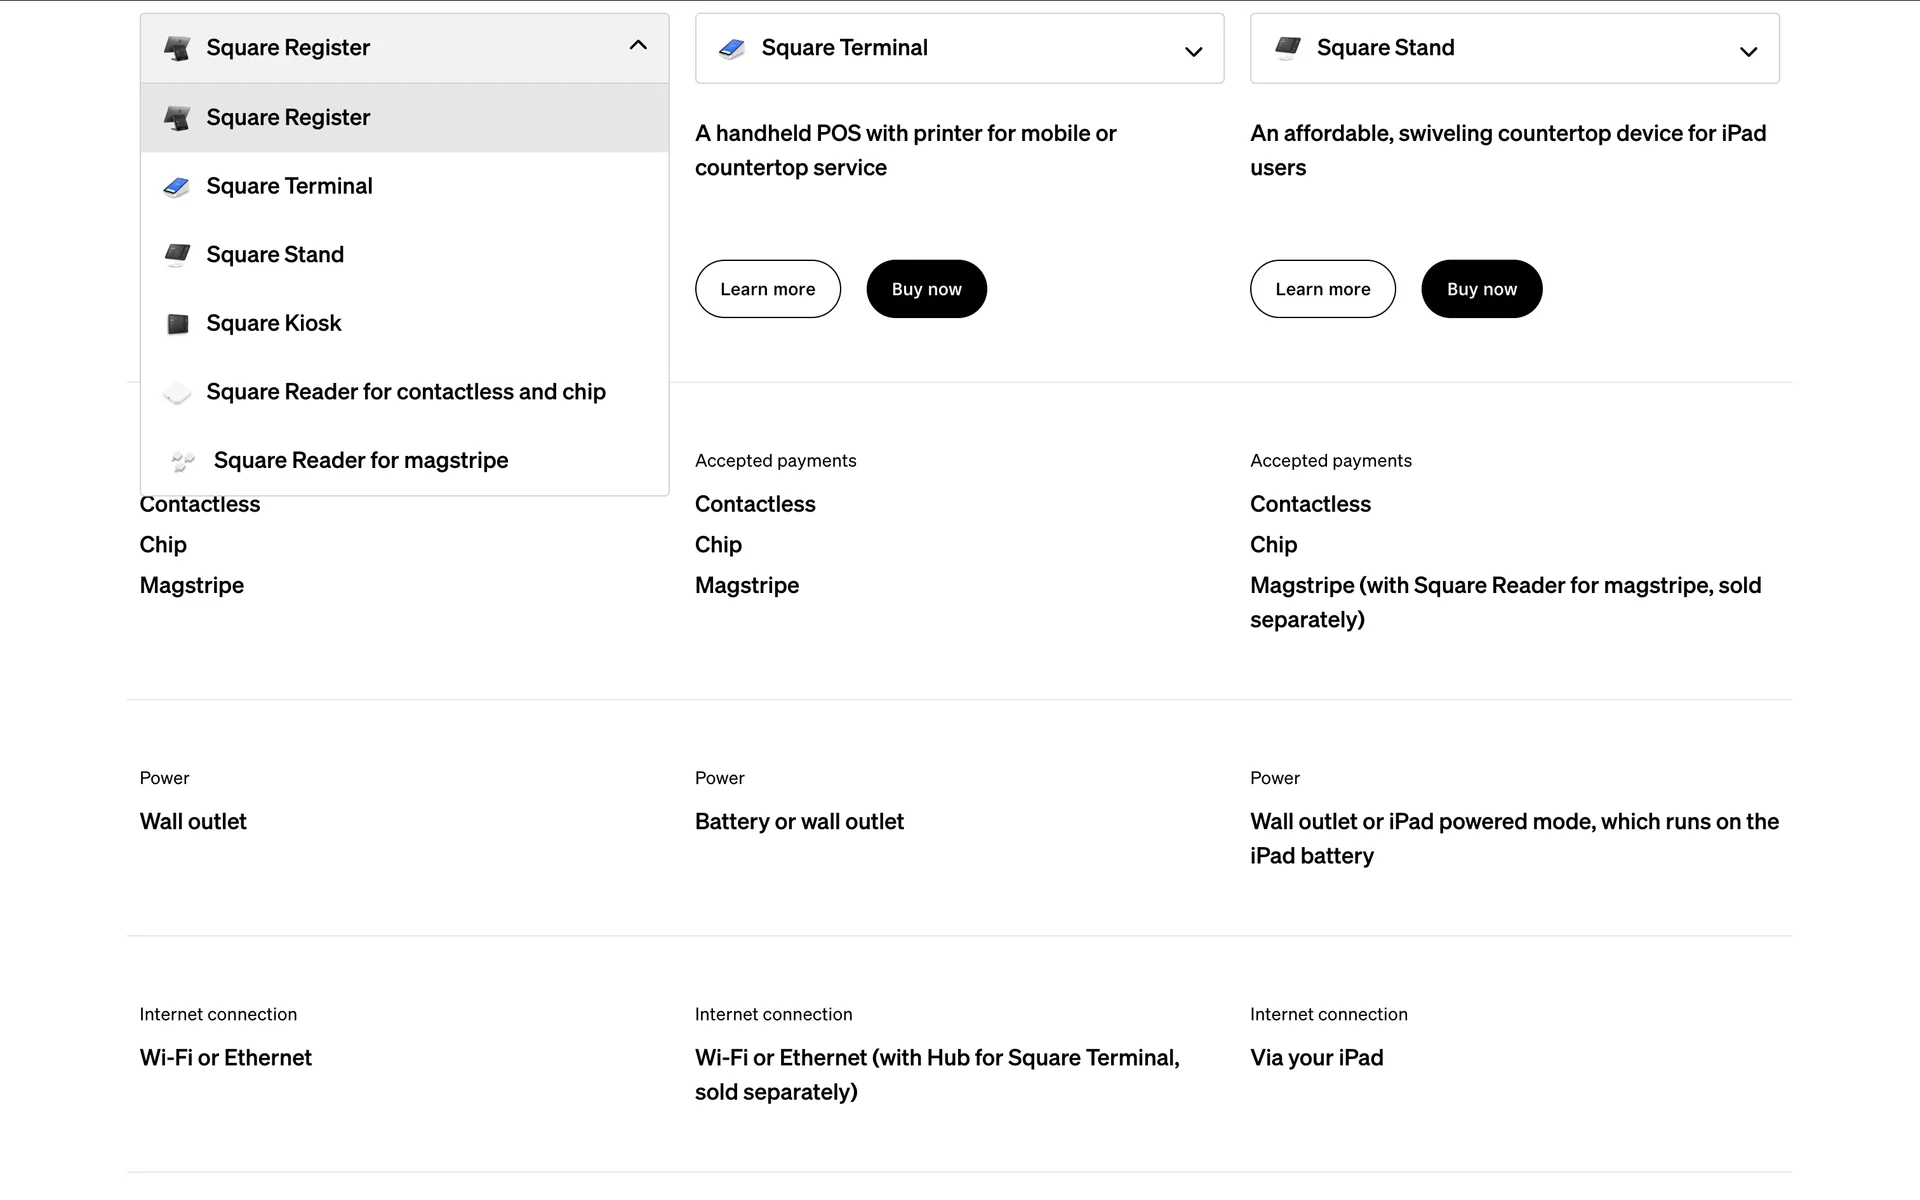Collapse the open Square Register dropdown
The image size is (1920, 1200).
638,46
